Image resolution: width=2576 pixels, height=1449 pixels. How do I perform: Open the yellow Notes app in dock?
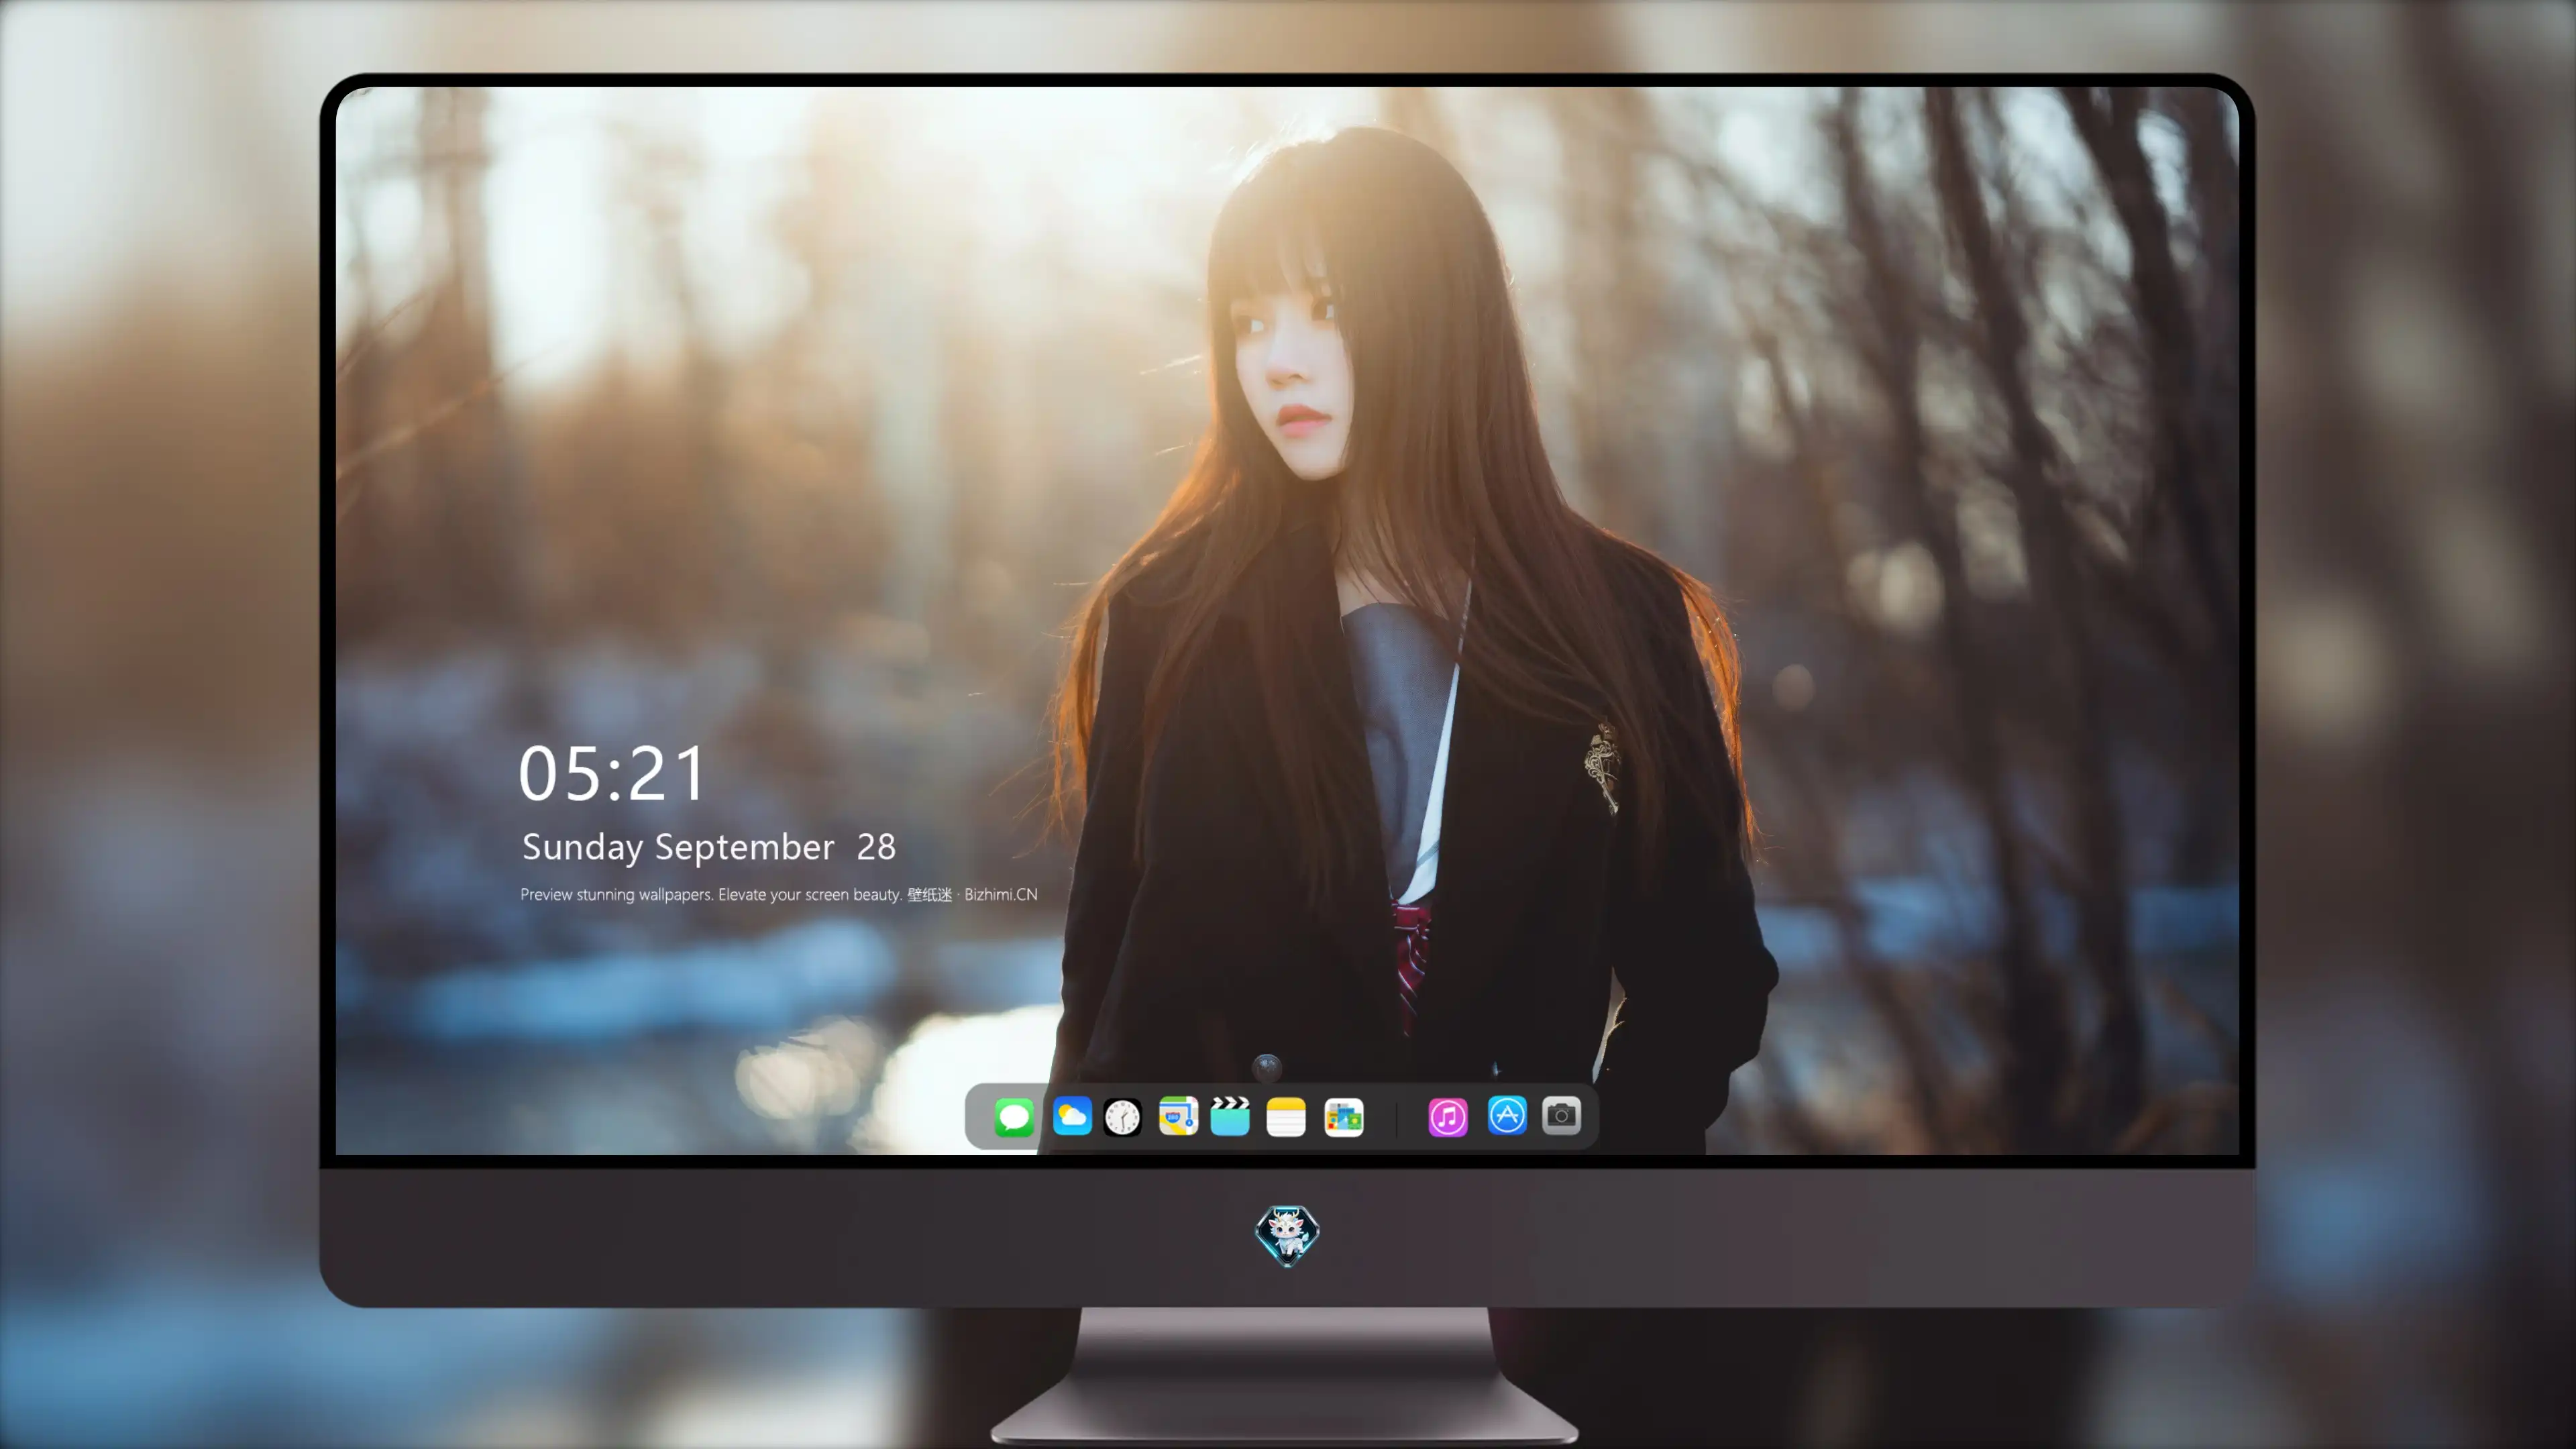pos(1286,1117)
